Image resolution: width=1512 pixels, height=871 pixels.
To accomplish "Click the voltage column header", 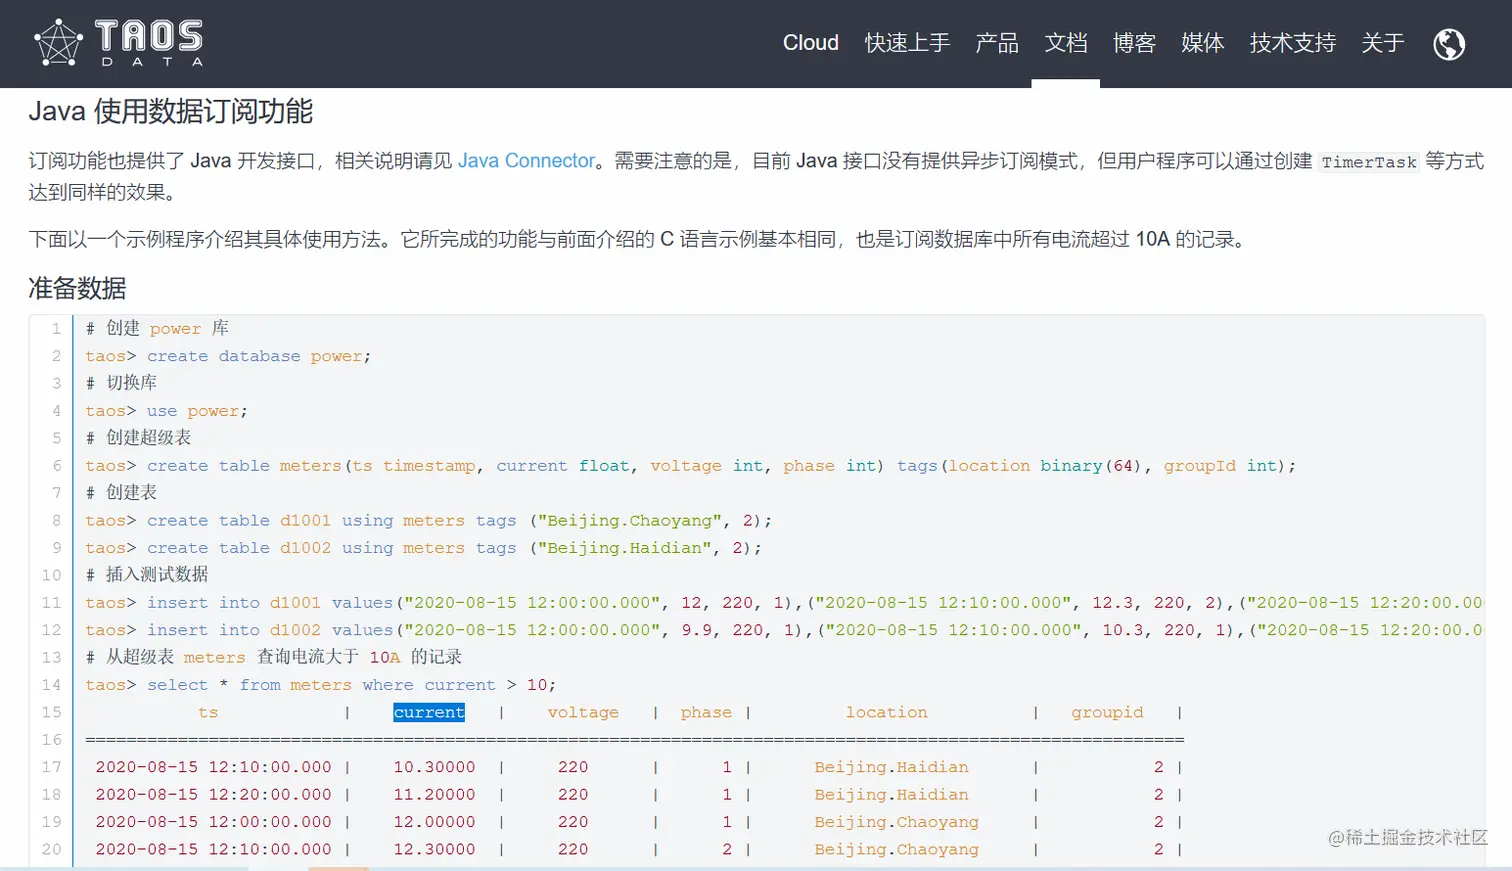I will click(x=583, y=712).
